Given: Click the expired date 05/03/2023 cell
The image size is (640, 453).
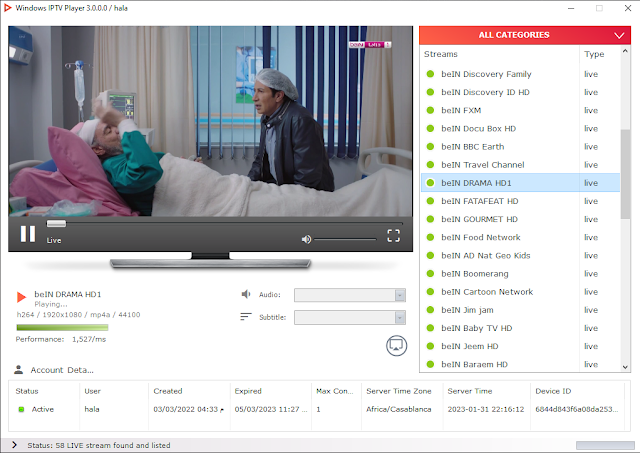Looking at the screenshot, I should pos(271,409).
